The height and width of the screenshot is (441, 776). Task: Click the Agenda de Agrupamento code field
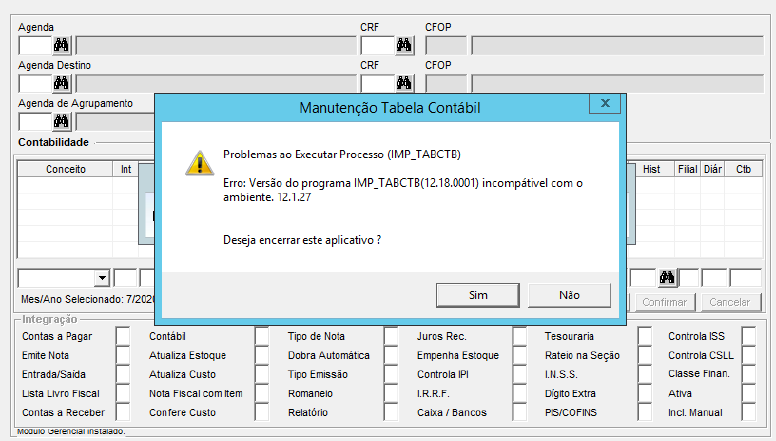click(35, 122)
